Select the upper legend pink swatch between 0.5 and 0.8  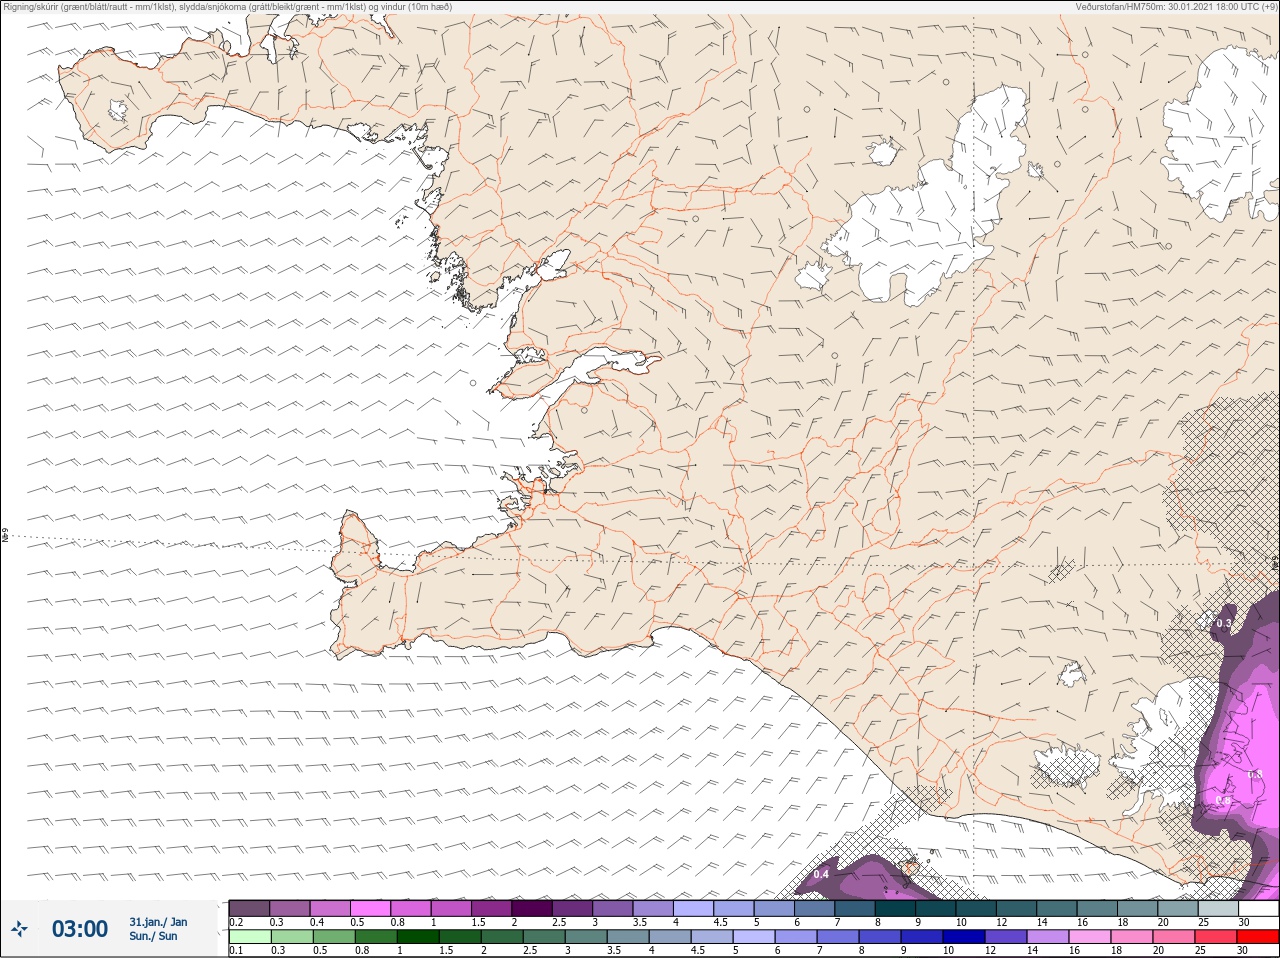(370, 908)
